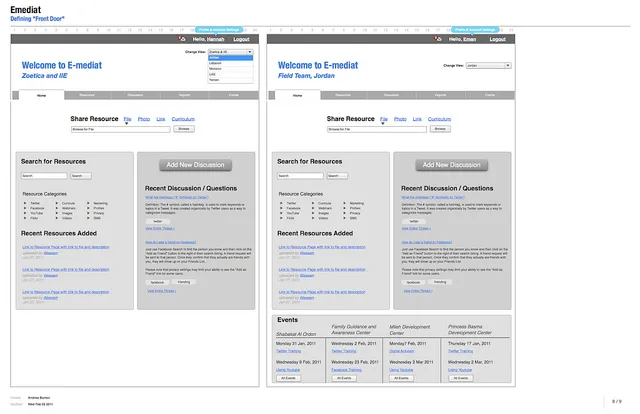This screenshot has width=640, height=414.
Task: Click Browse button in the left Share Resource
Action: coord(184,129)
